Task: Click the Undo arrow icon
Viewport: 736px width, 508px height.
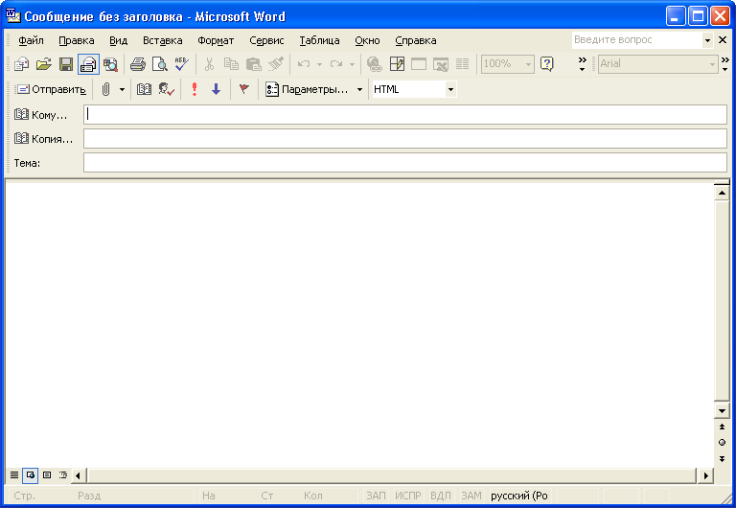Action: pyautogui.click(x=304, y=64)
